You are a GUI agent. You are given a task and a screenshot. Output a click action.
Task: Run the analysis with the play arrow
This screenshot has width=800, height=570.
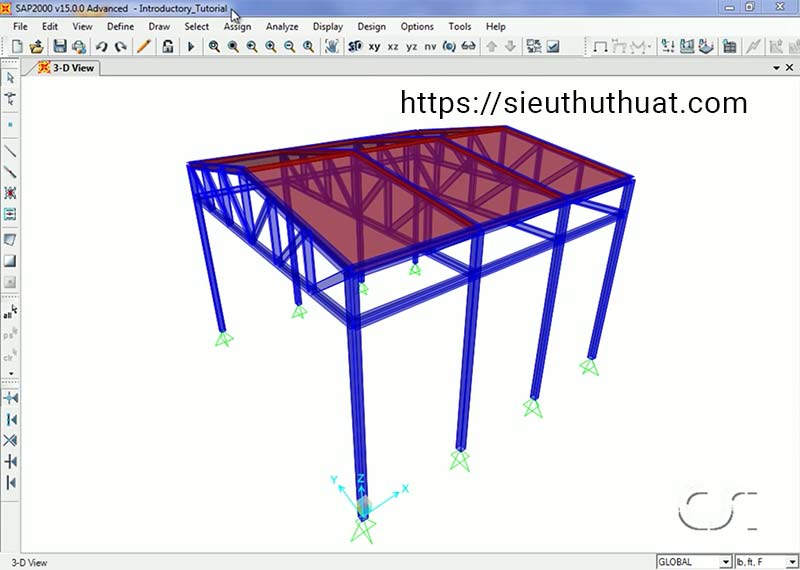(x=191, y=47)
